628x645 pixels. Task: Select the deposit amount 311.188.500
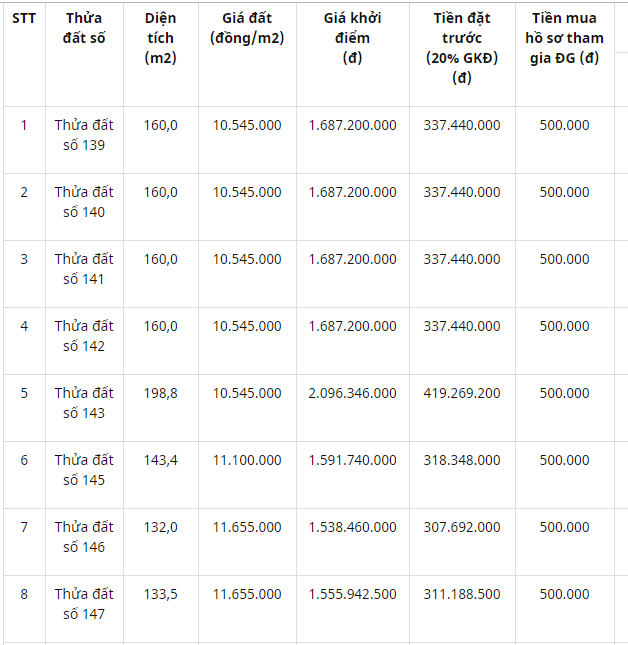(x=462, y=594)
